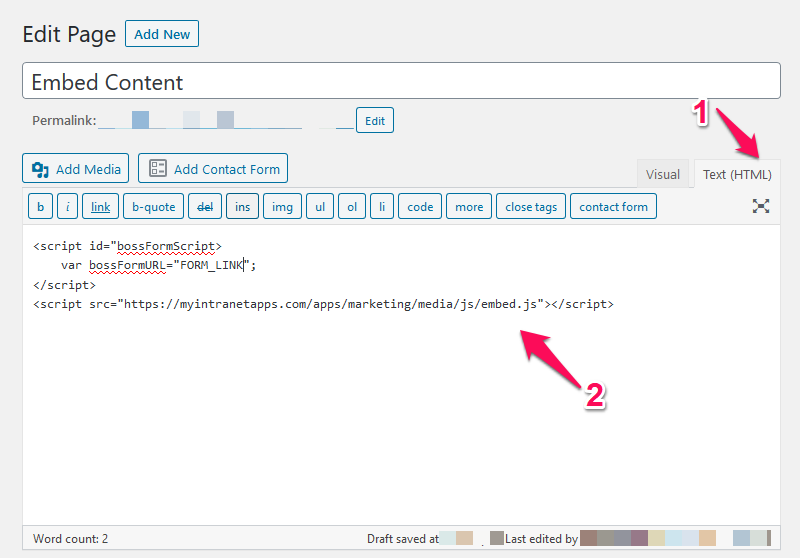
Task: Click the contact form quicktag button
Action: (613, 207)
